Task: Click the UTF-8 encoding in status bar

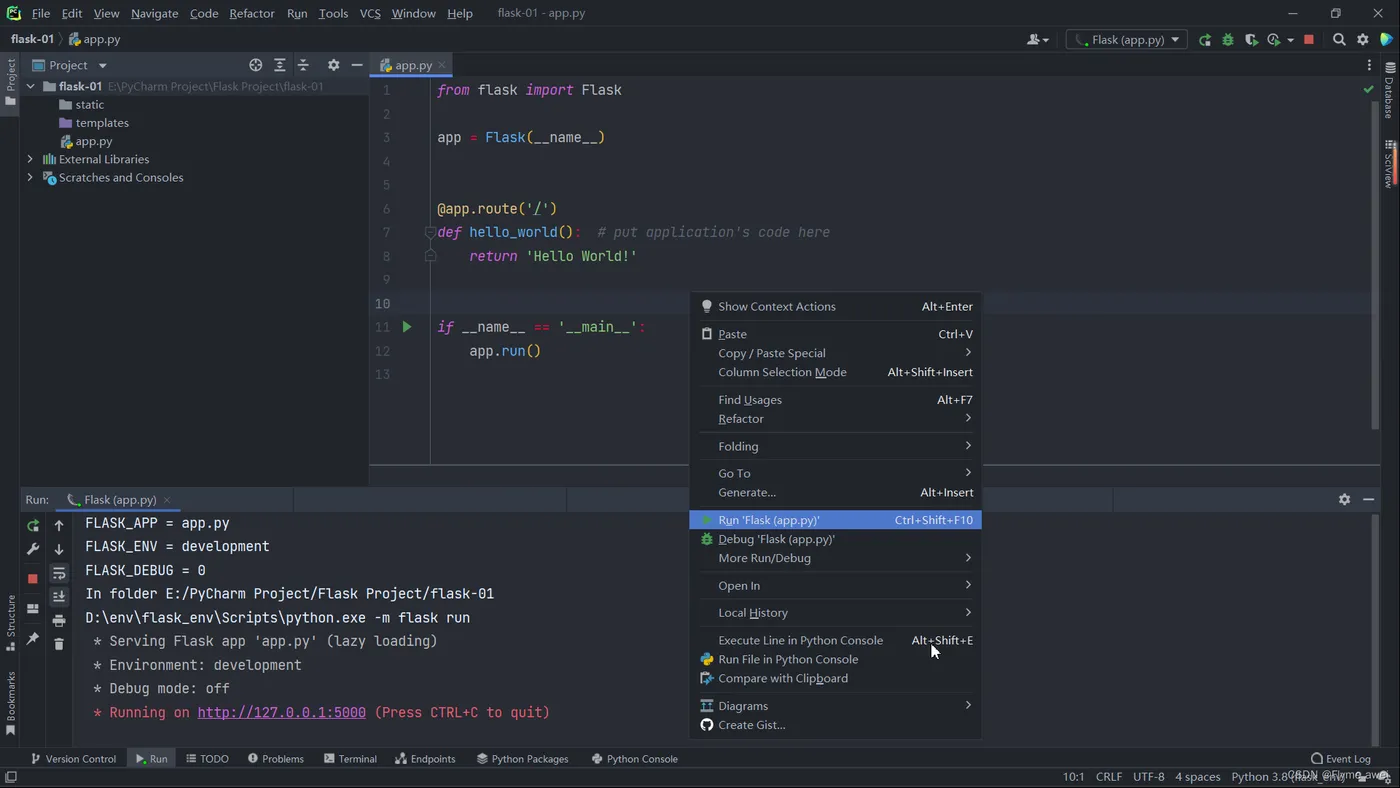Action: pos(1149,777)
